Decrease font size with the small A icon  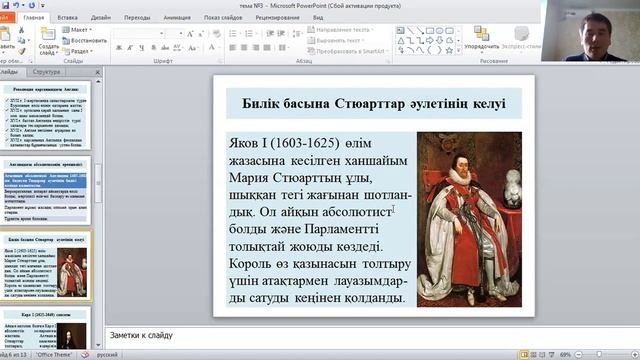[x=200, y=34]
